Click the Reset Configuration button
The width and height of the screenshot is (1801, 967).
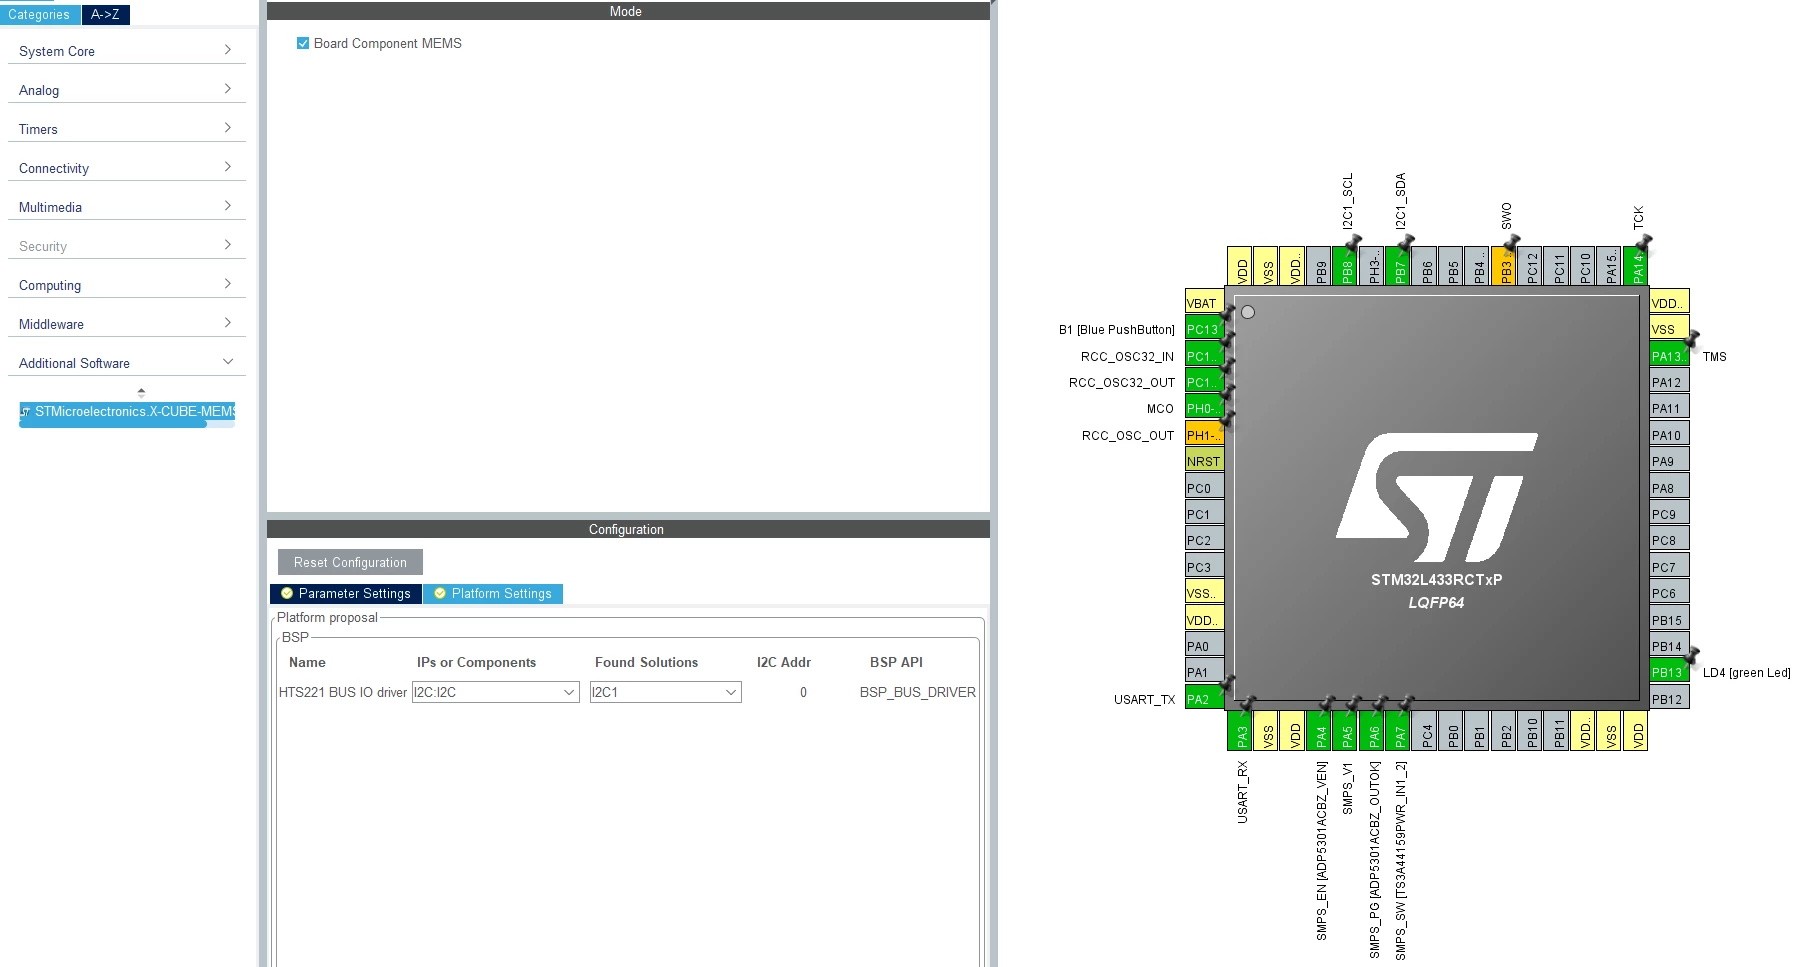tap(350, 562)
